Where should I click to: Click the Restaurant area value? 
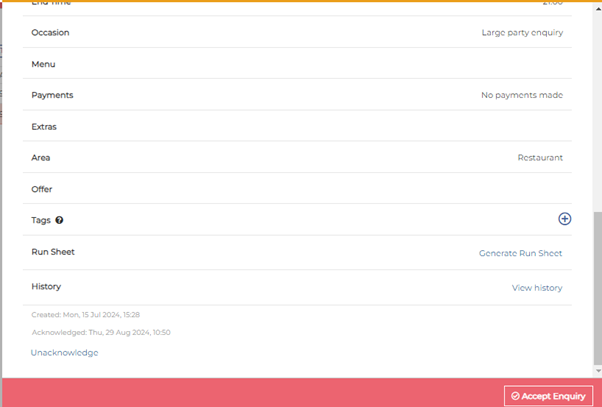[x=540, y=157]
